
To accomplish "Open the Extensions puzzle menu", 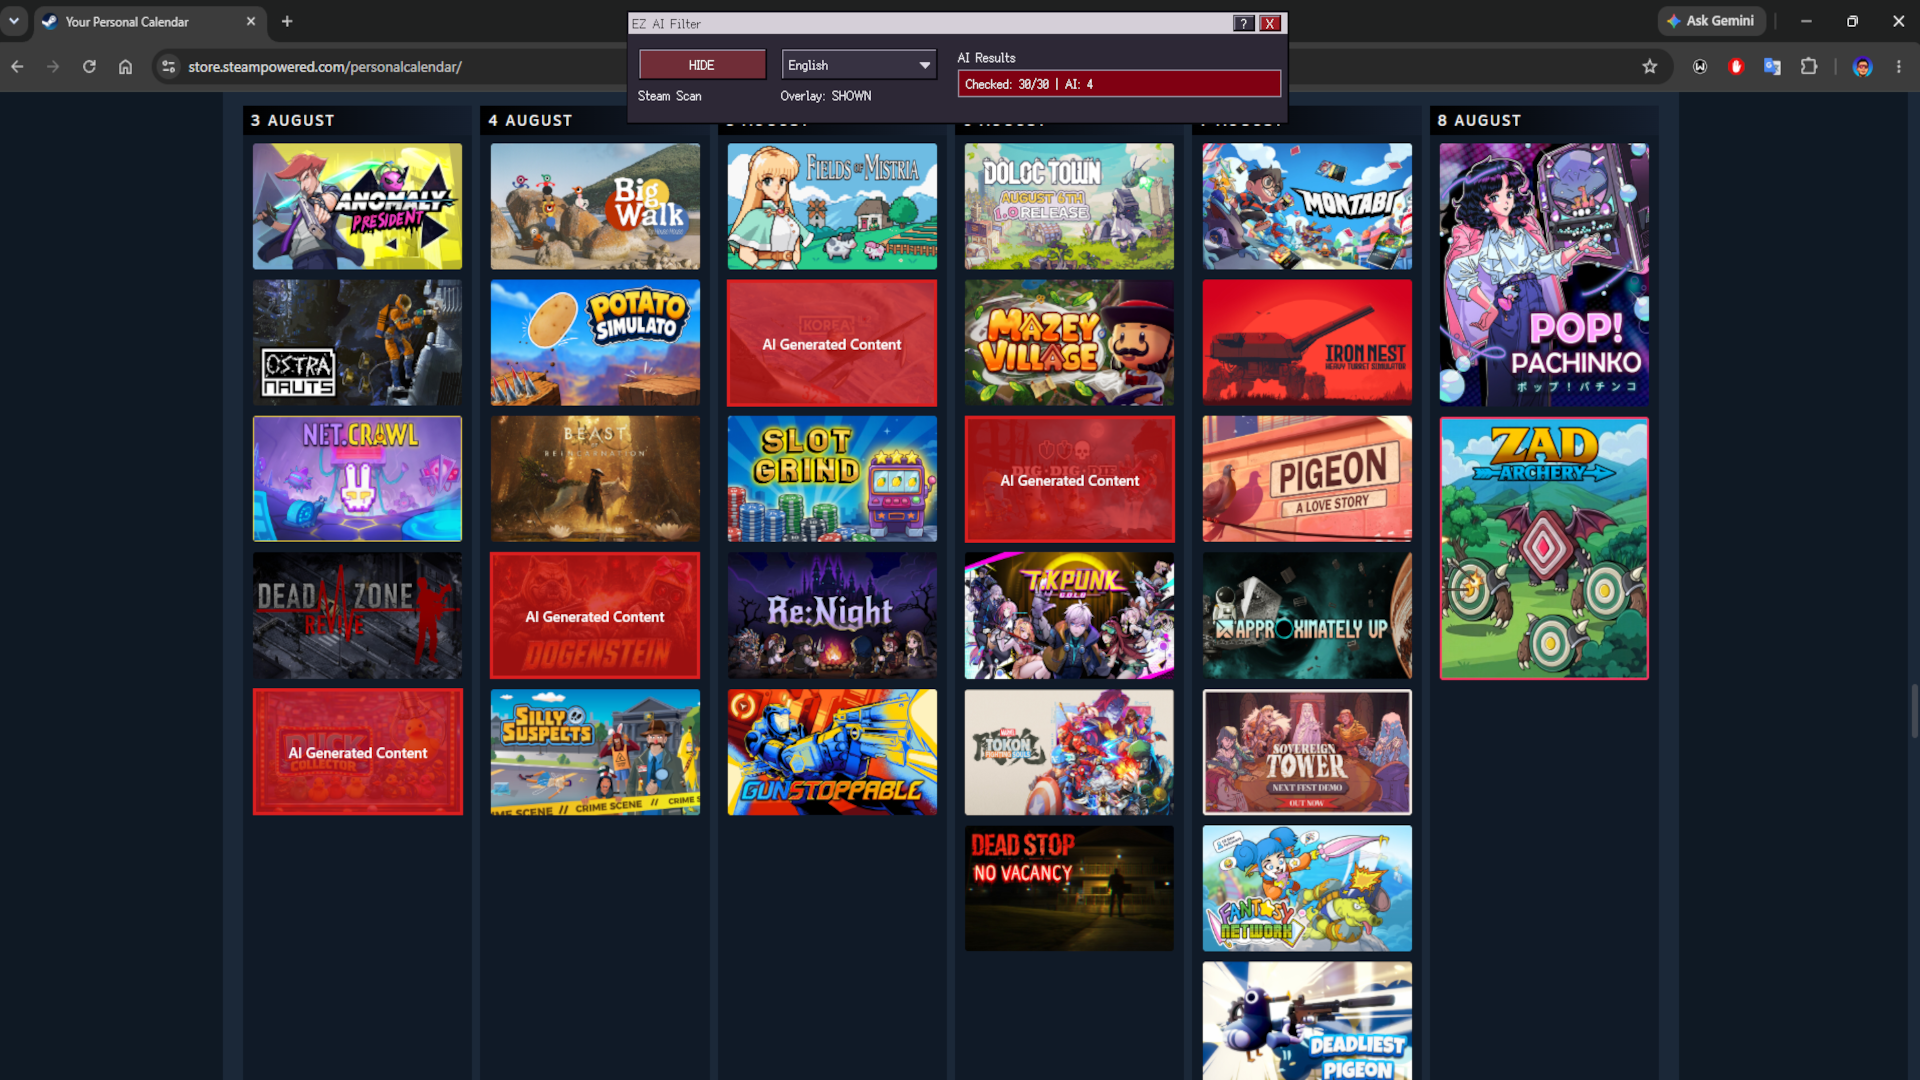I will tap(1809, 67).
